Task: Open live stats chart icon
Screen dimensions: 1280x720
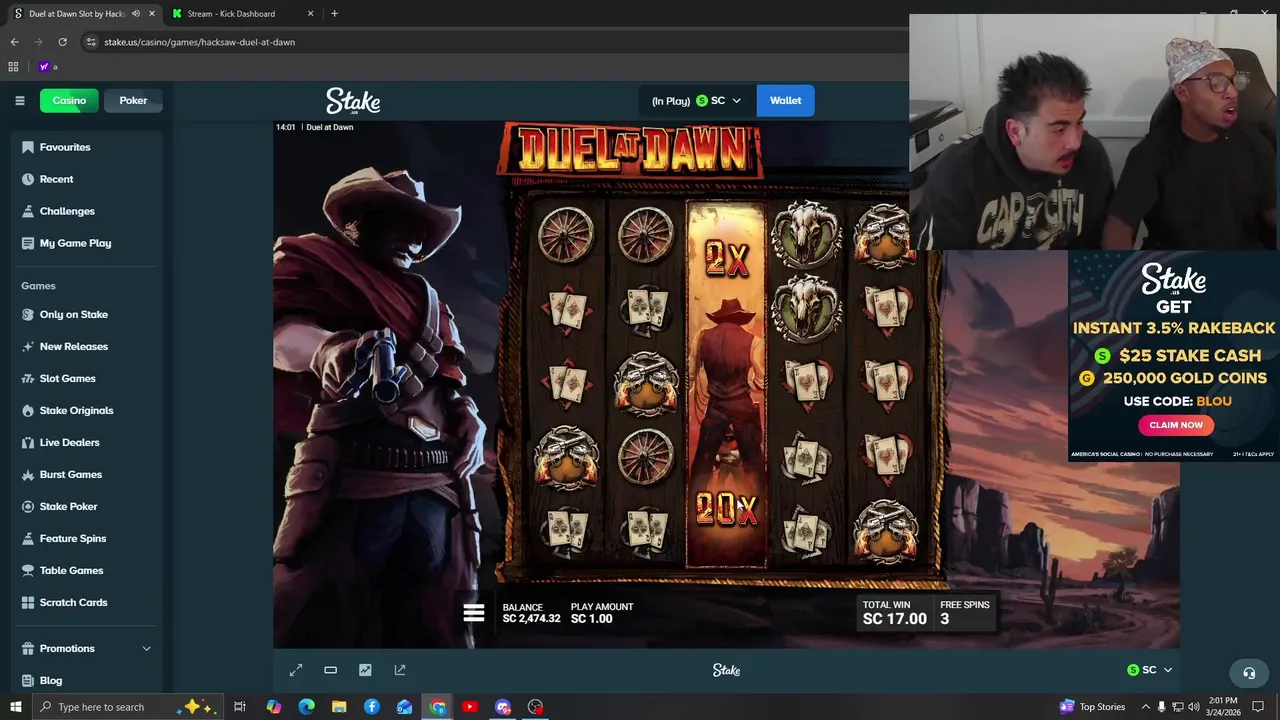Action: click(x=365, y=670)
